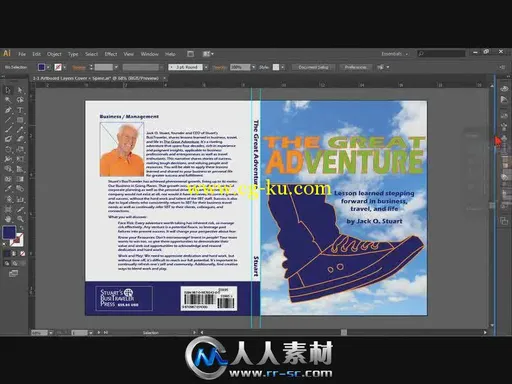The height and width of the screenshot is (384, 512).
Task: Enable Draw Behind mode
Action: pyautogui.click(x=14, y=263)
